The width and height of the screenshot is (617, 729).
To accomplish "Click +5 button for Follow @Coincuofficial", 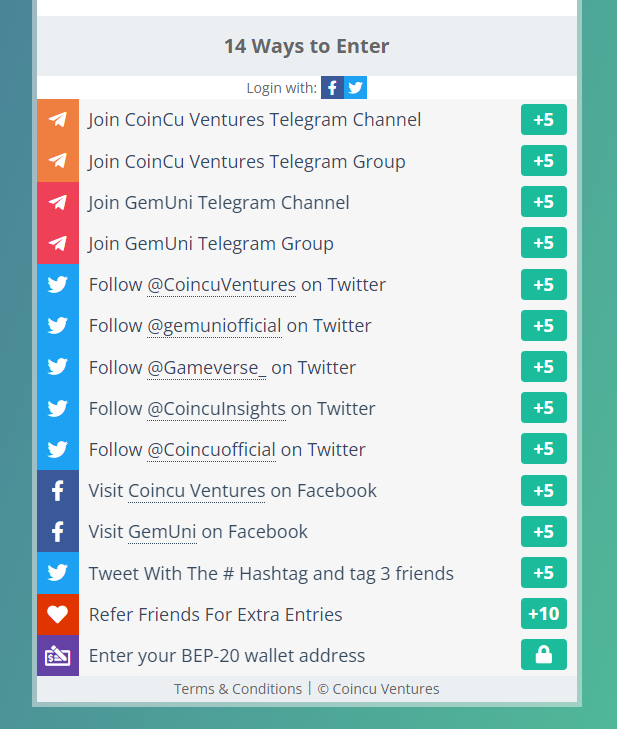I will [x=543, y=449].
